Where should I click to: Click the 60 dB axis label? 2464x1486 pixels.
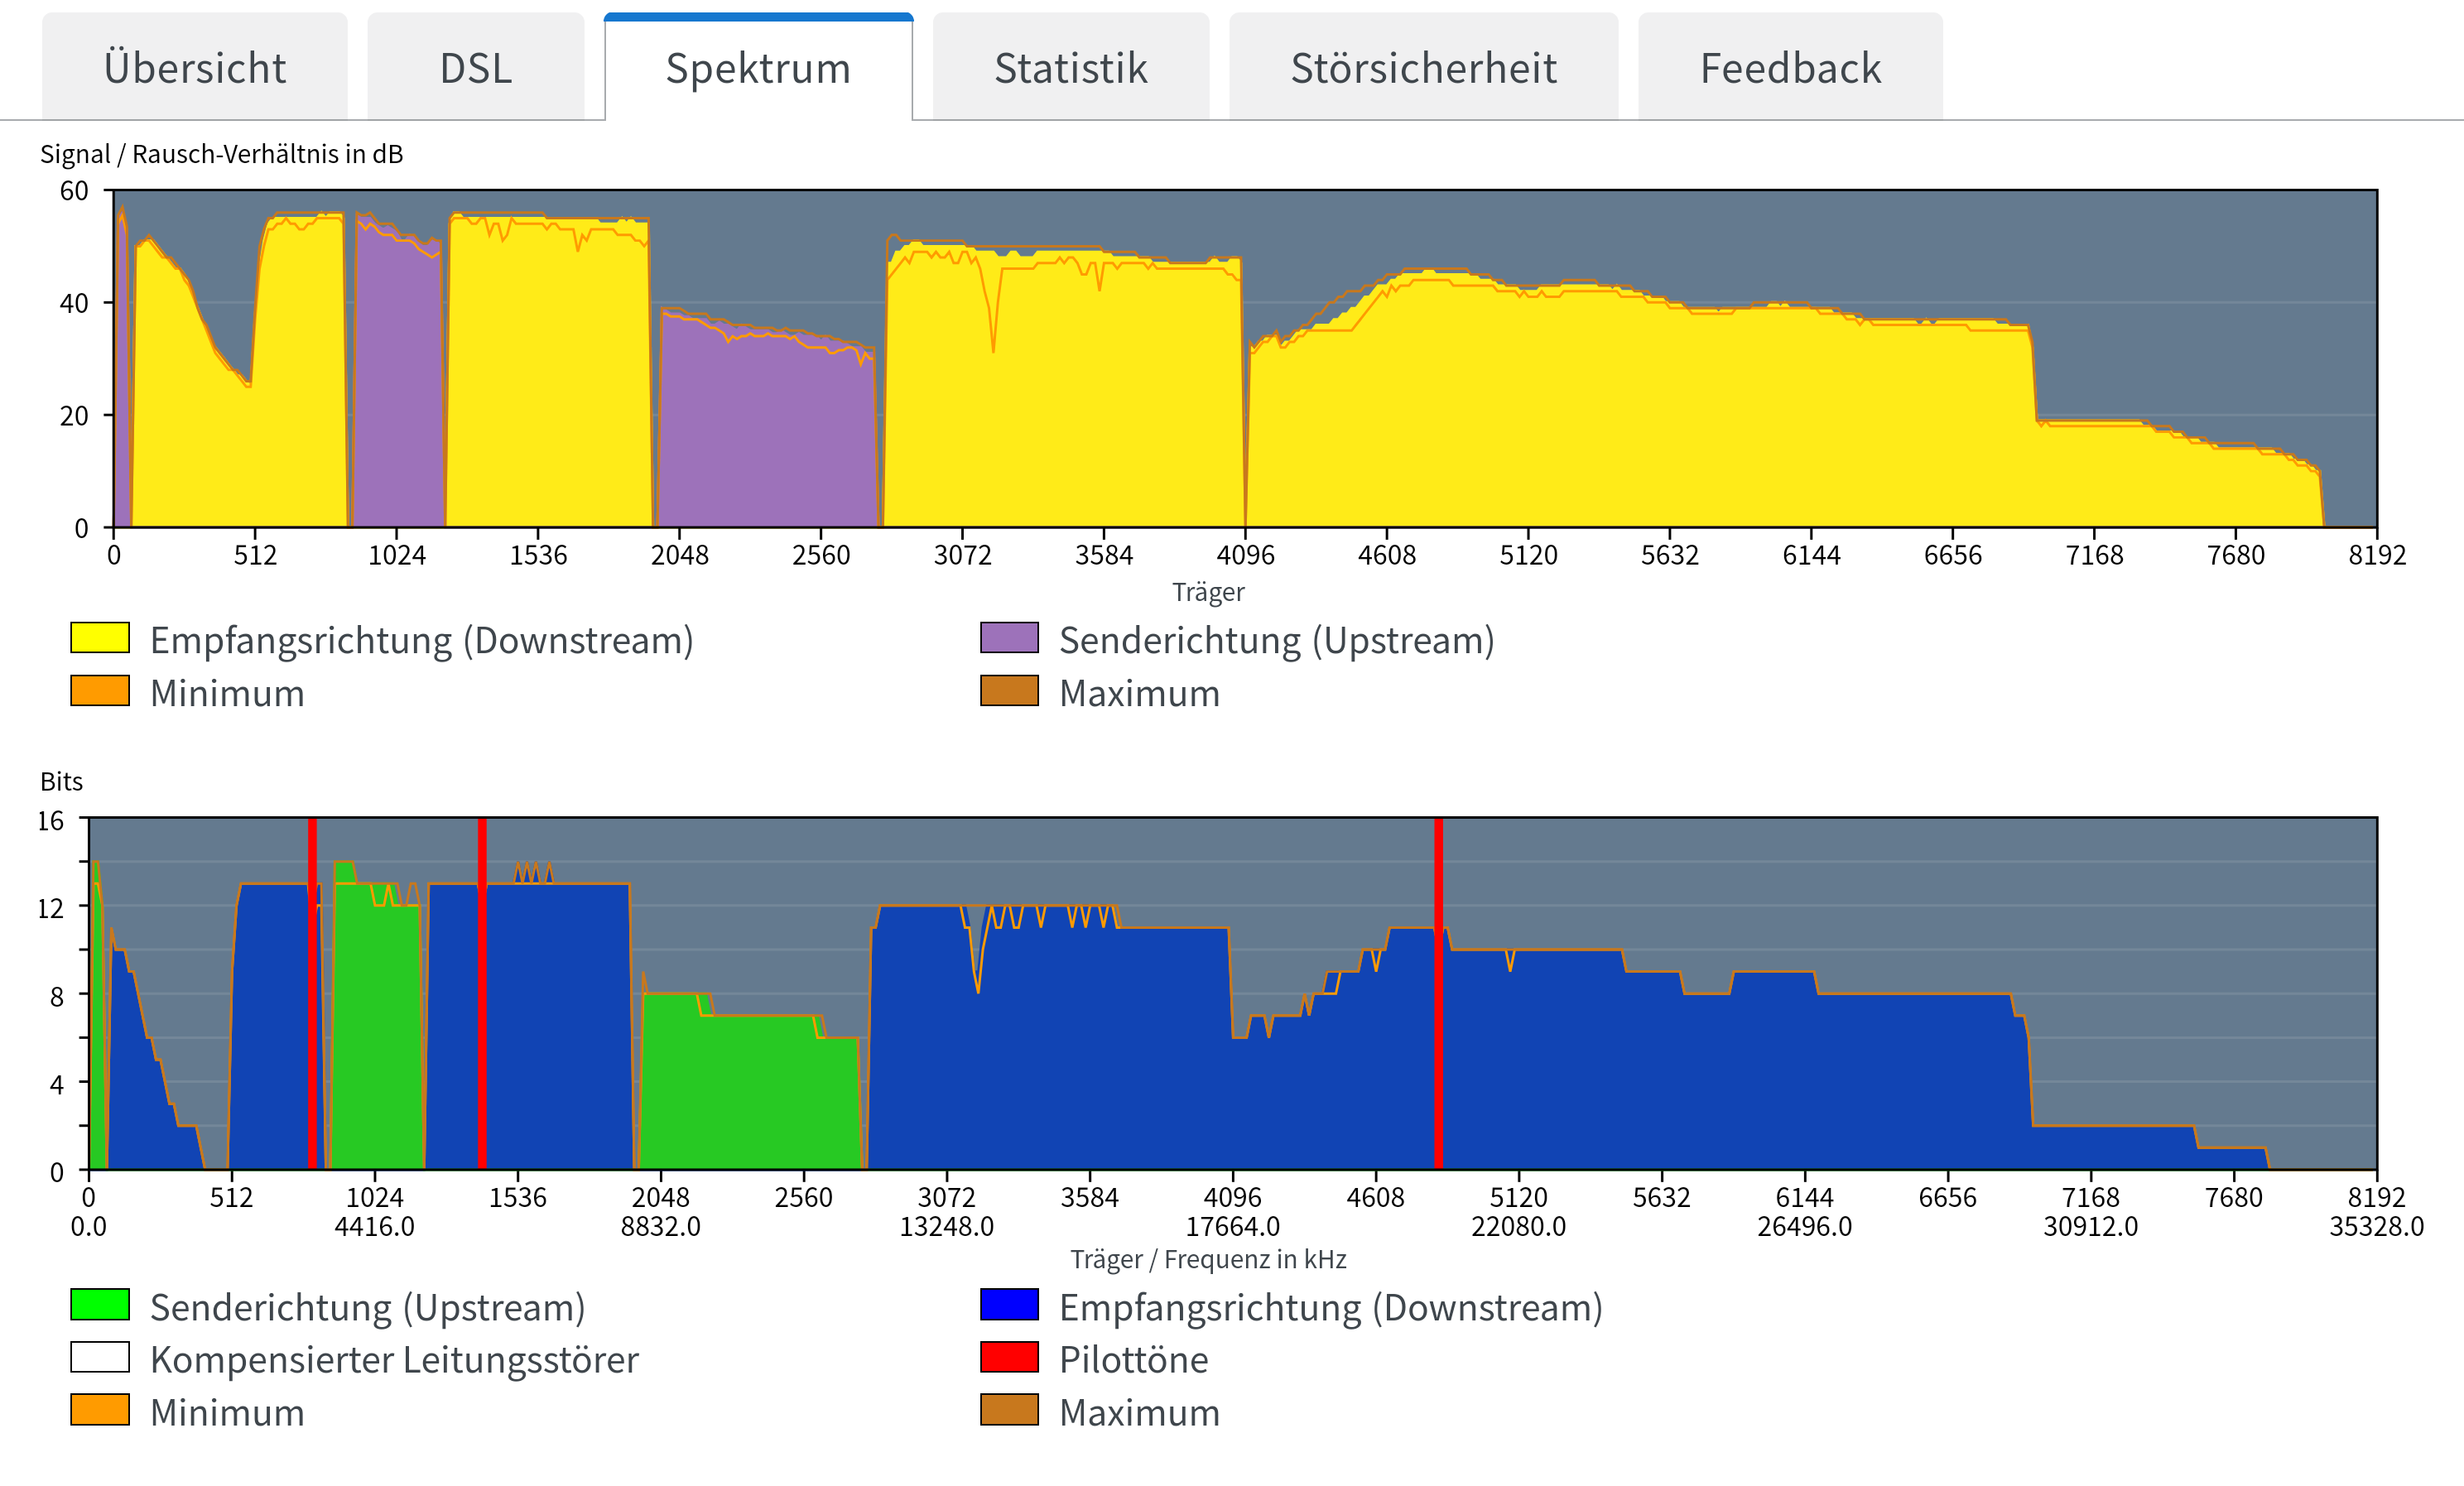tap(74, 190)
